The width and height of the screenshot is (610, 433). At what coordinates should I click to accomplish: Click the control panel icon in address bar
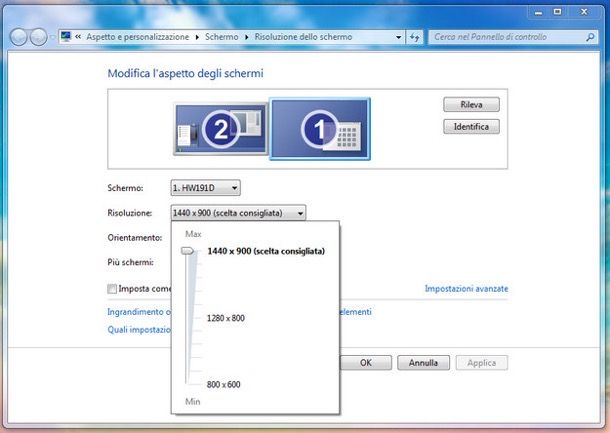point(66,36)
